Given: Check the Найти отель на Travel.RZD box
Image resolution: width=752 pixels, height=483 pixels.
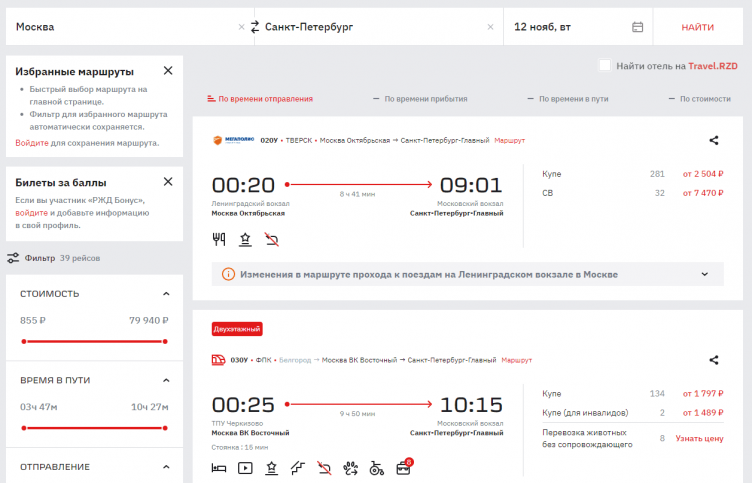Looking at the screenshot, I should pyautogui.click(x=605, y=66).
